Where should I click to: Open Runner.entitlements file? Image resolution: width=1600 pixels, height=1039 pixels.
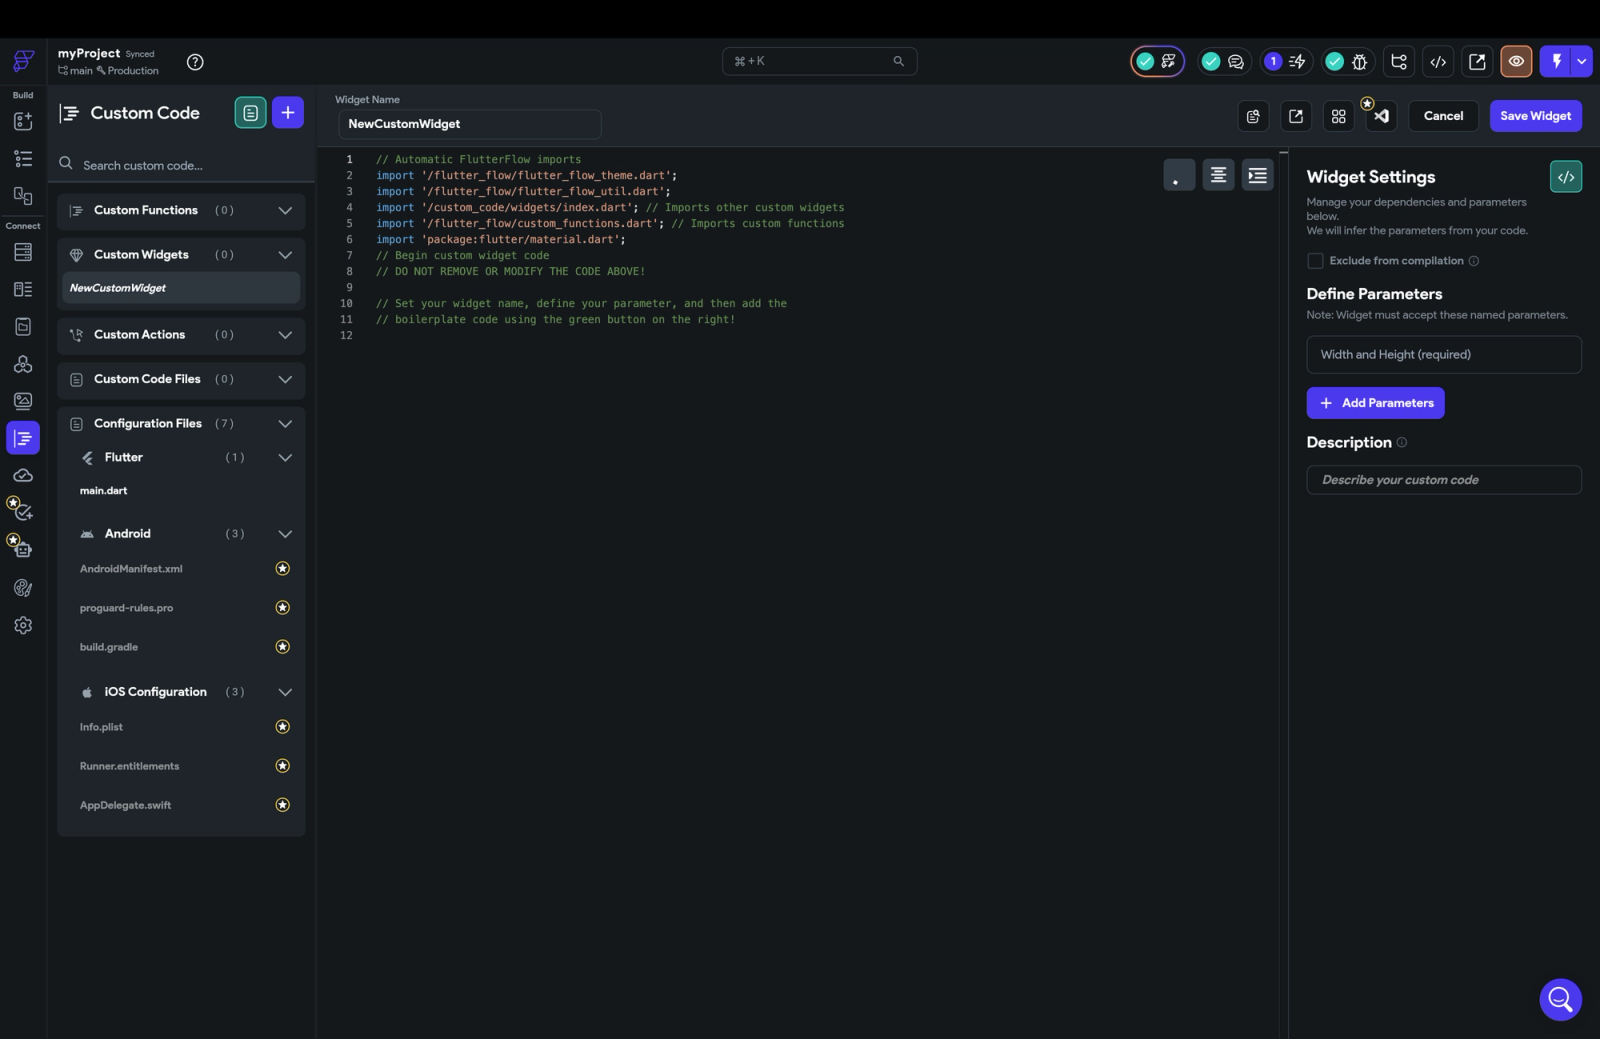(130, 766)
